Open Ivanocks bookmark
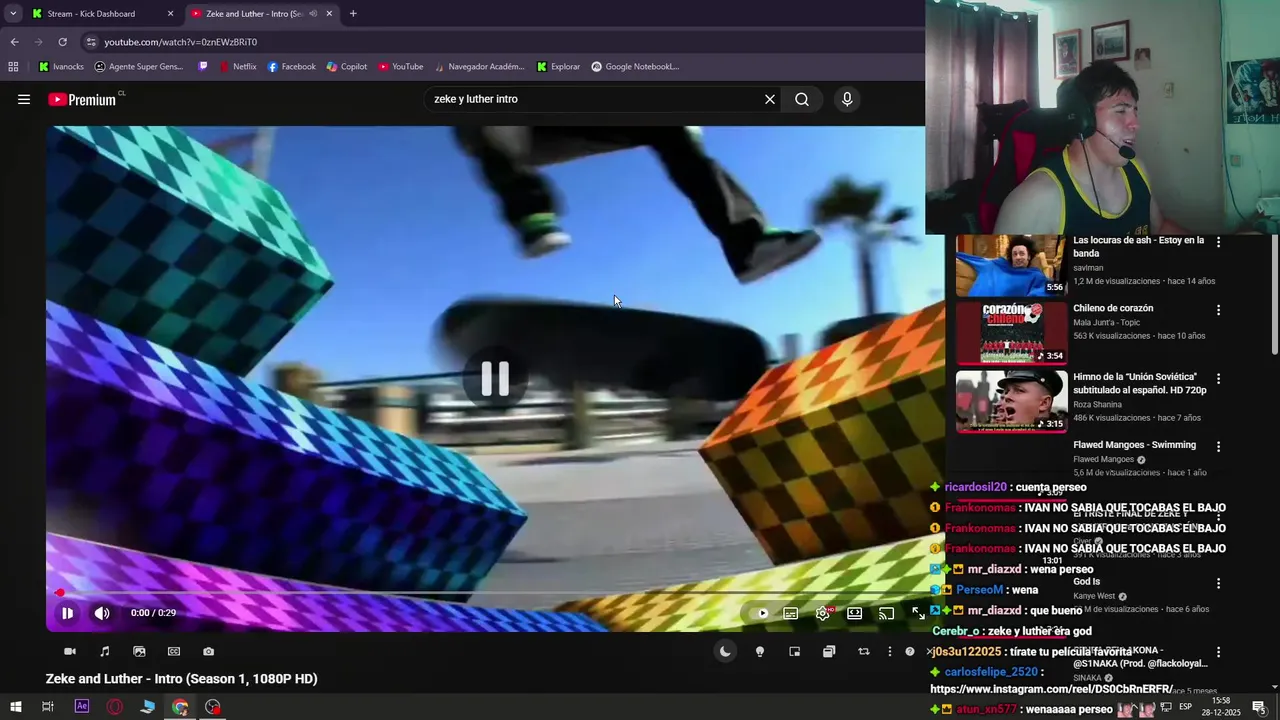This screenshot has height=720, width=1280. [x=61, y=67]
